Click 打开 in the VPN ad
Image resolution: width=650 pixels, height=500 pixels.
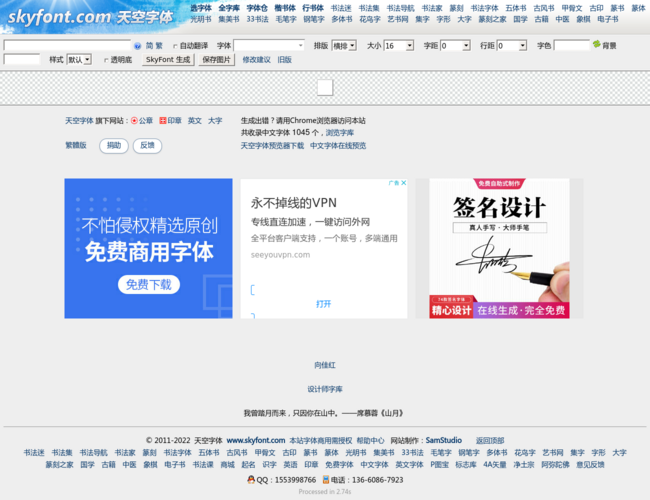[323, 304]
